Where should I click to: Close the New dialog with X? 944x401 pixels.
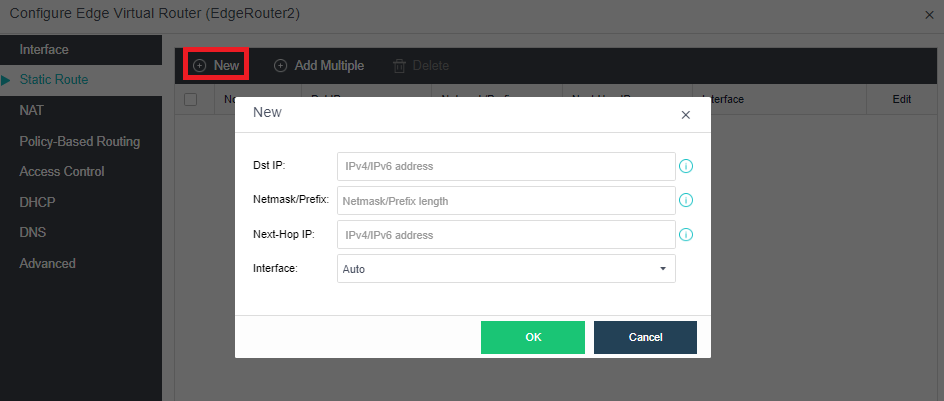point(685,115)
